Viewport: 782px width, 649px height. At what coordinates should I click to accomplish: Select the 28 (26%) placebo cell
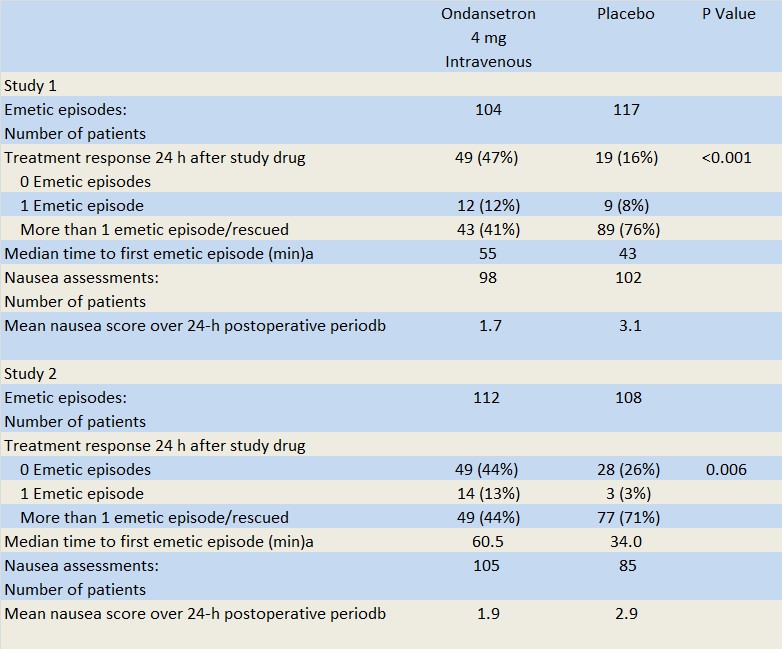627,470
